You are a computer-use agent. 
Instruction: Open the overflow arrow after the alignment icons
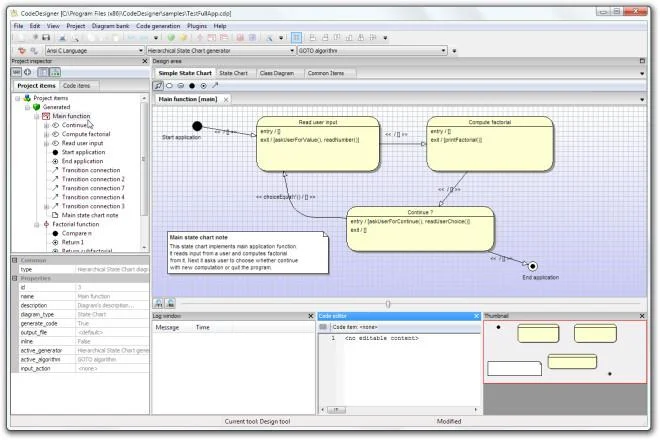(385, 38)
